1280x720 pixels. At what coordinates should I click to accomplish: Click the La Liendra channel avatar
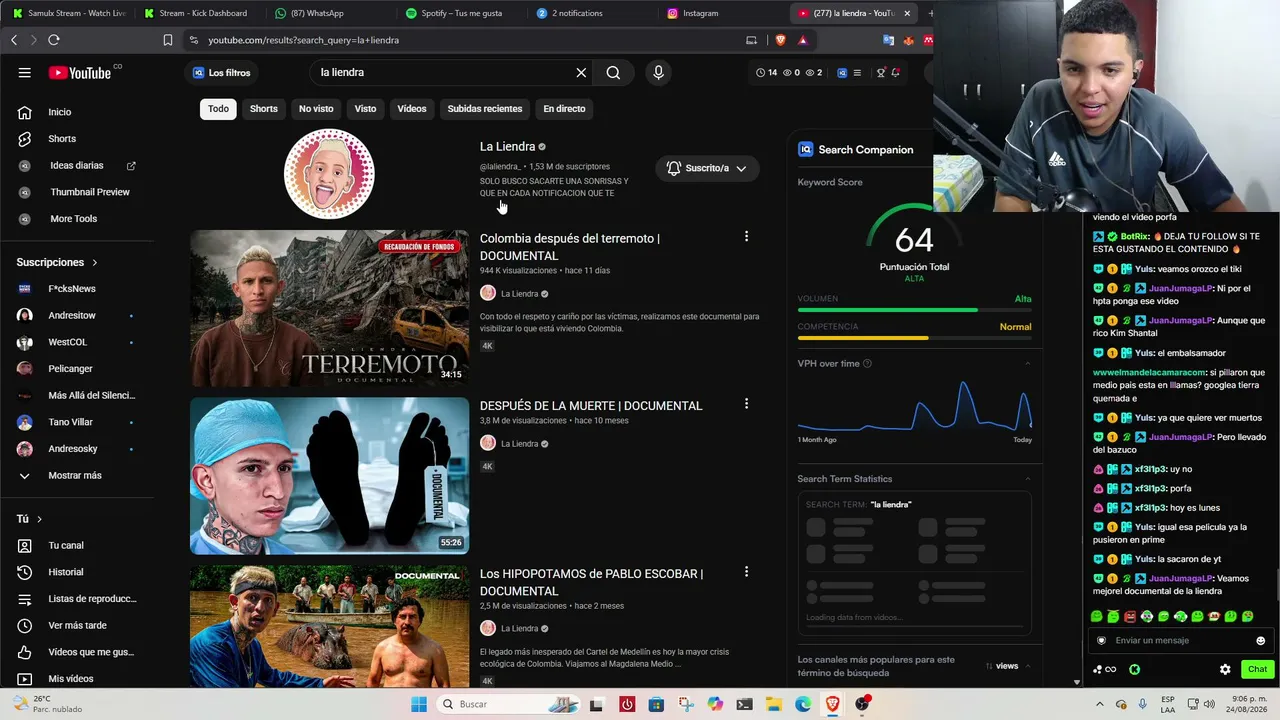tap(329, 173)
